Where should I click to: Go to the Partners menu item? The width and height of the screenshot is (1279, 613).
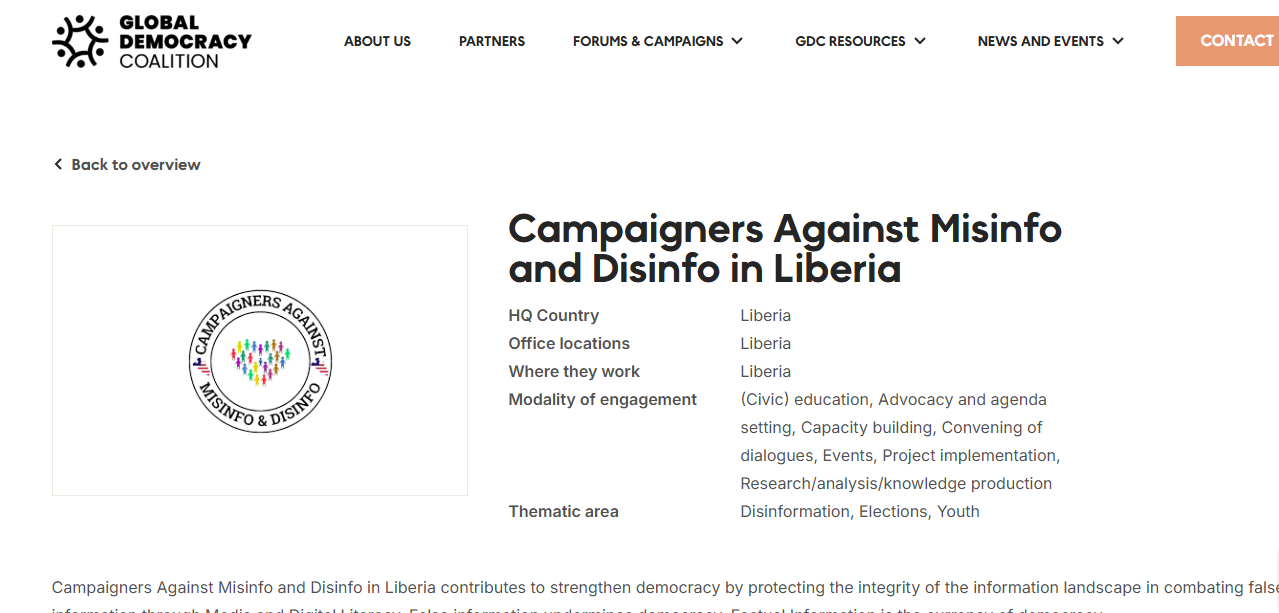[x=491, y=41]
